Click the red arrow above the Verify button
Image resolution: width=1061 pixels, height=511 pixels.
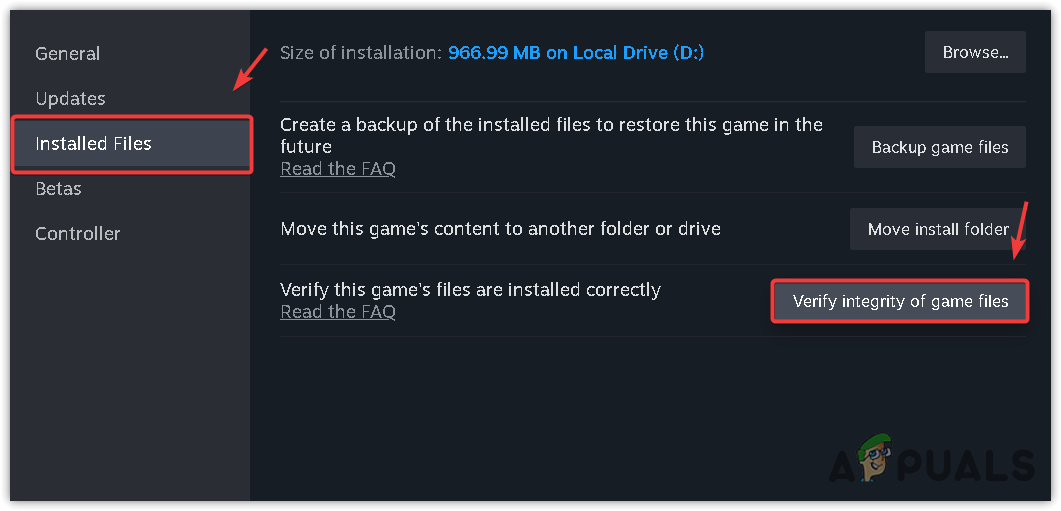pos(1021,230)
